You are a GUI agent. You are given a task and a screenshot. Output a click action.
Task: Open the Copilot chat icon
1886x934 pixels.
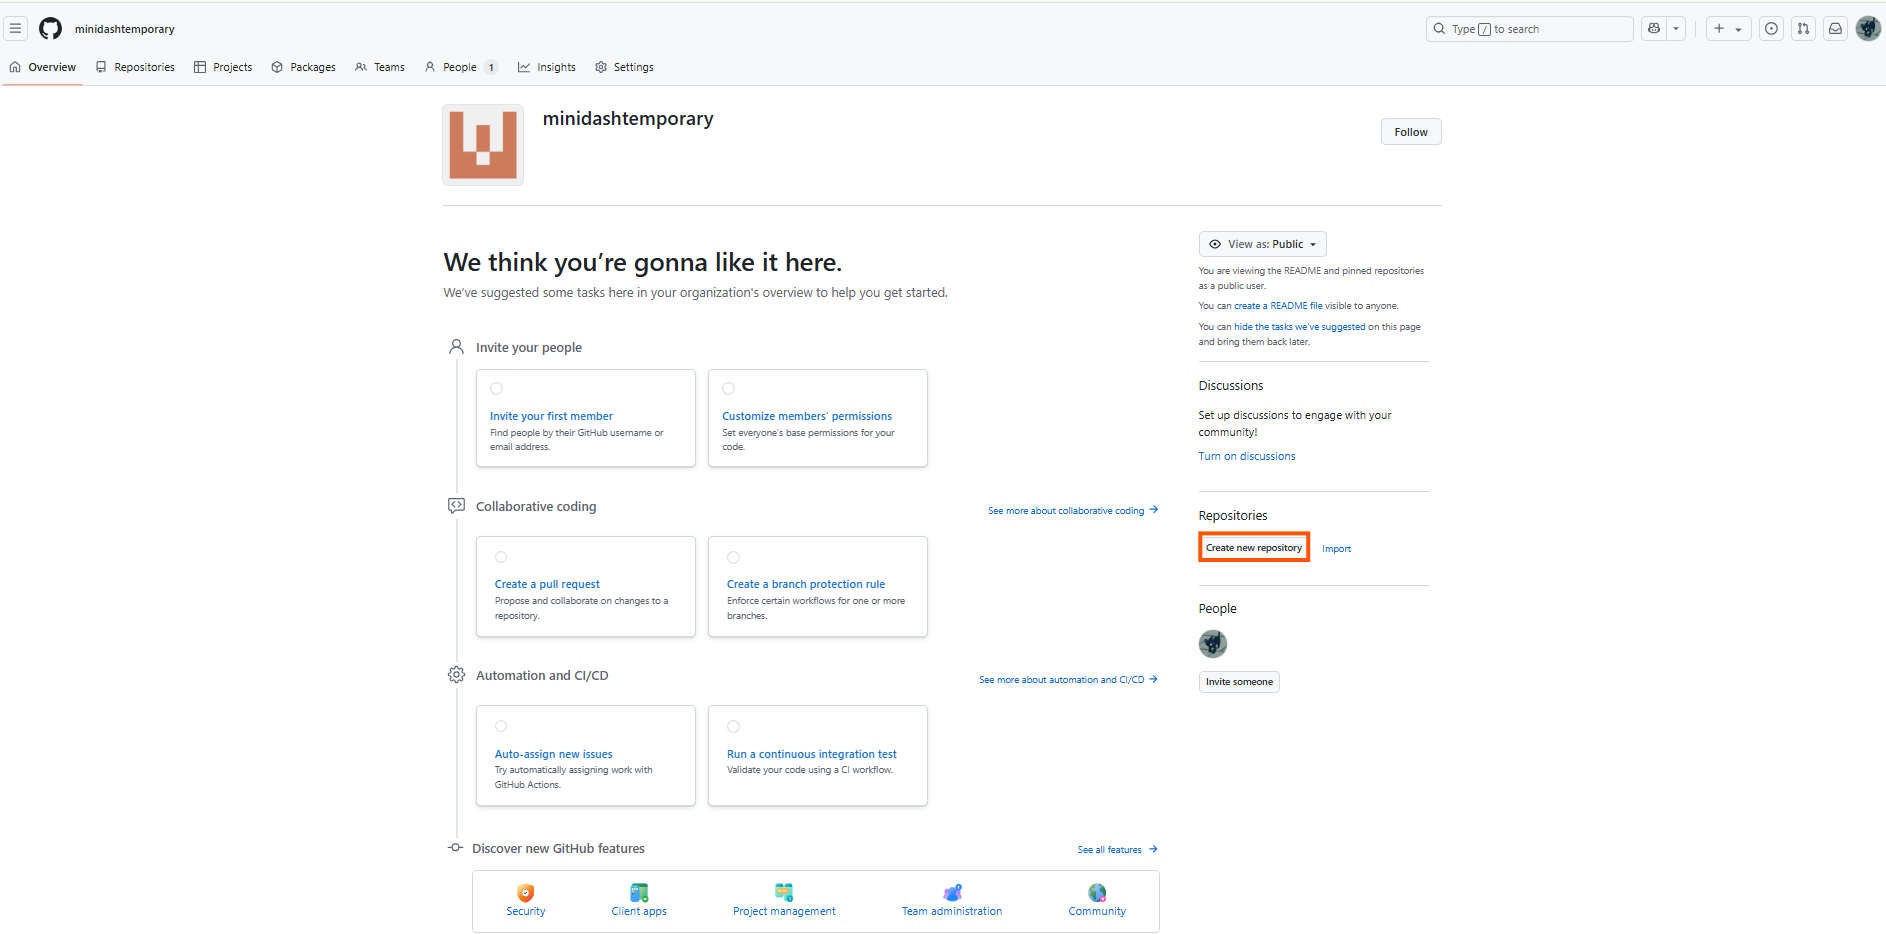tap(1654, 29)
